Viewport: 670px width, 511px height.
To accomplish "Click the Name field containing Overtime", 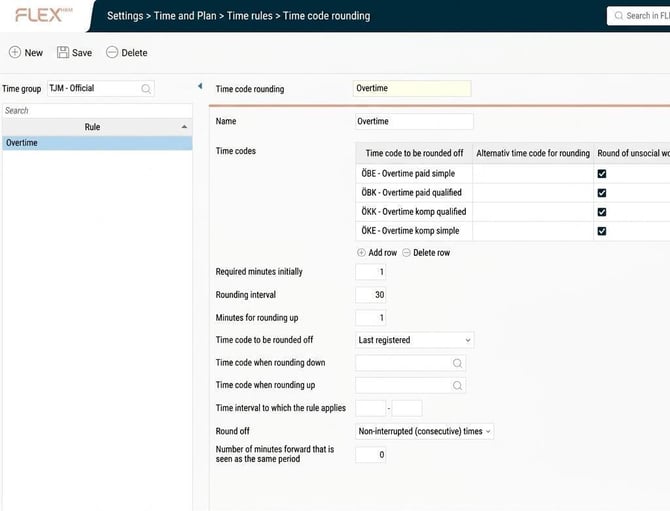I will (414, 121).
